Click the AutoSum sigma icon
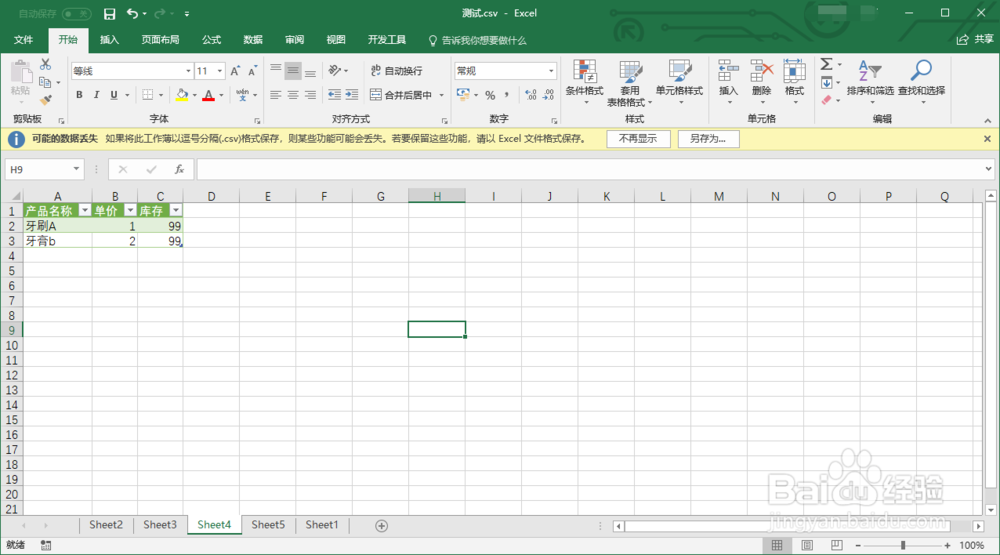This screenshot has width=1000, height=555. pos(827,64)
